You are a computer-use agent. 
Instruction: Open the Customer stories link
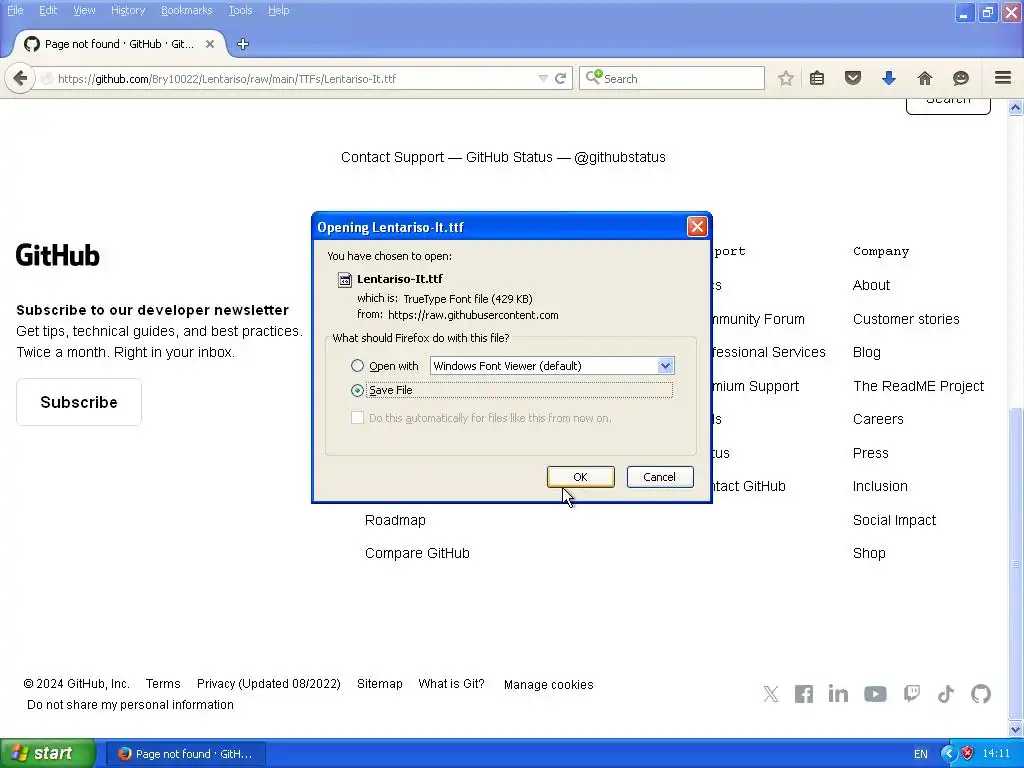coord(906,319)
